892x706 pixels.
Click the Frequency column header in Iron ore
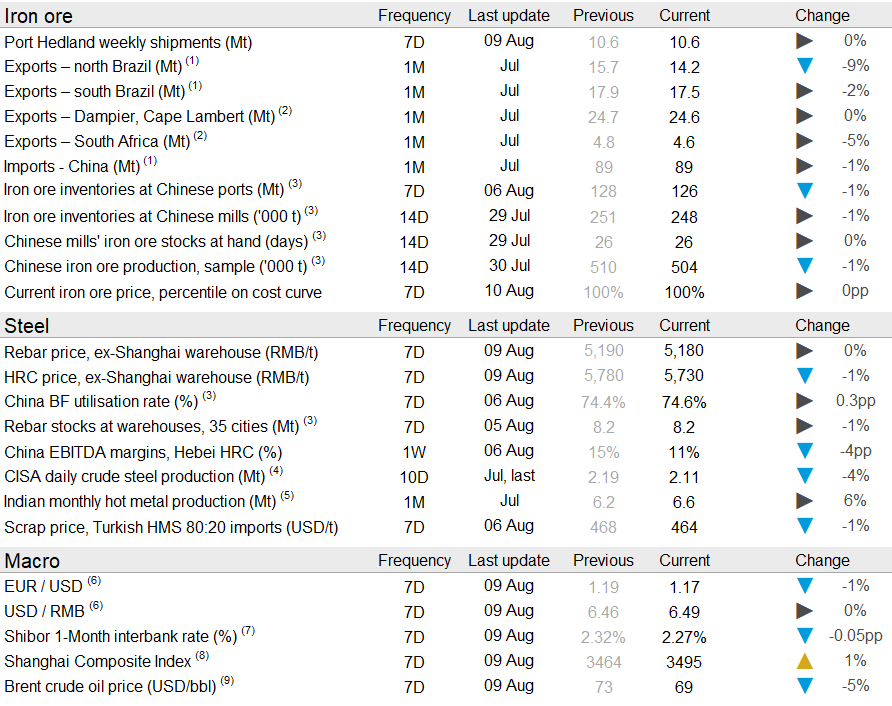[x=414, y=16]
